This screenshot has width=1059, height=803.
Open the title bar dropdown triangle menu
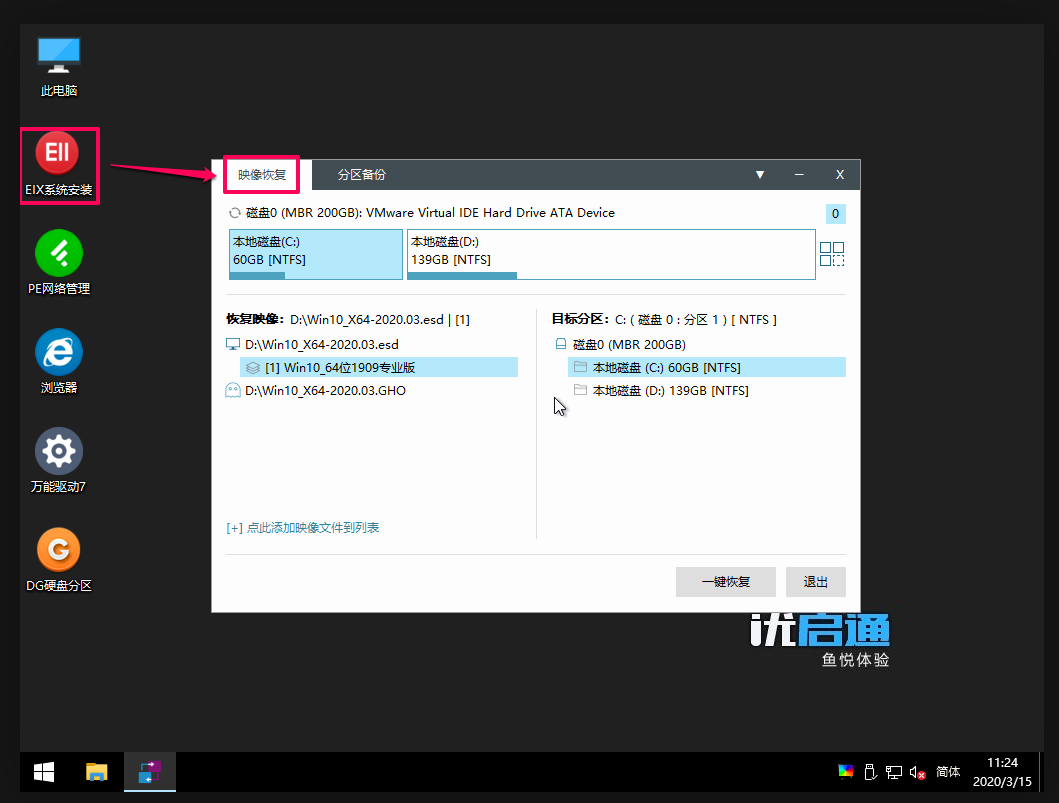coord(760,175)
